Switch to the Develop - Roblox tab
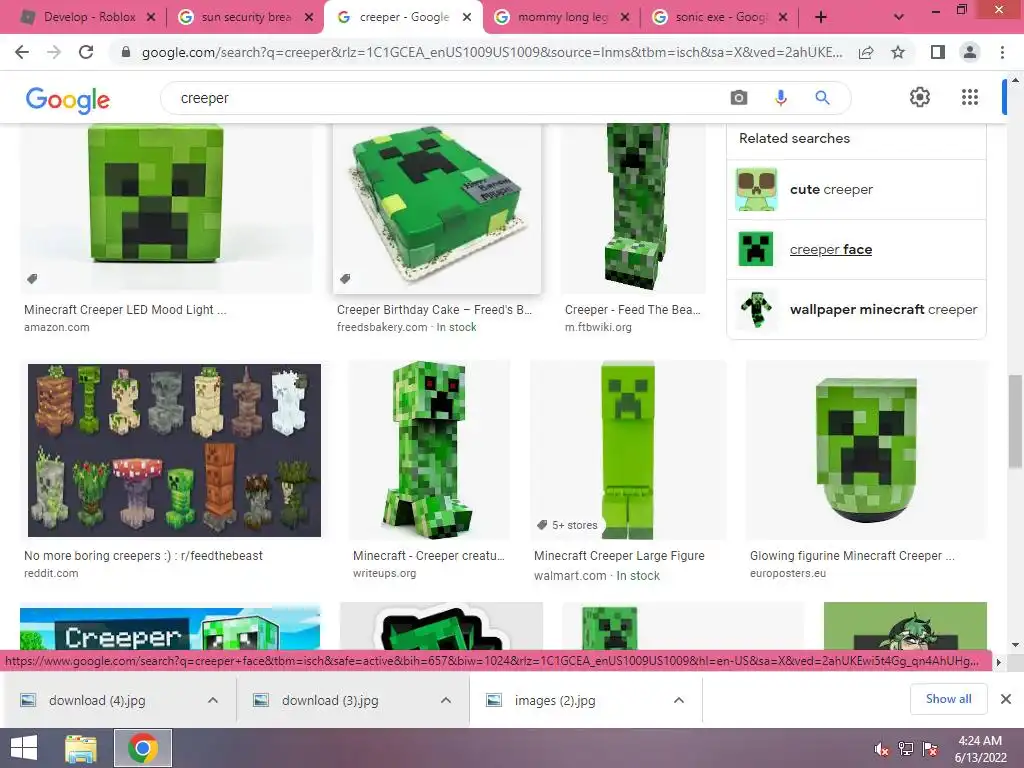This screenshot has width=1024, height=768. (88, 18)
